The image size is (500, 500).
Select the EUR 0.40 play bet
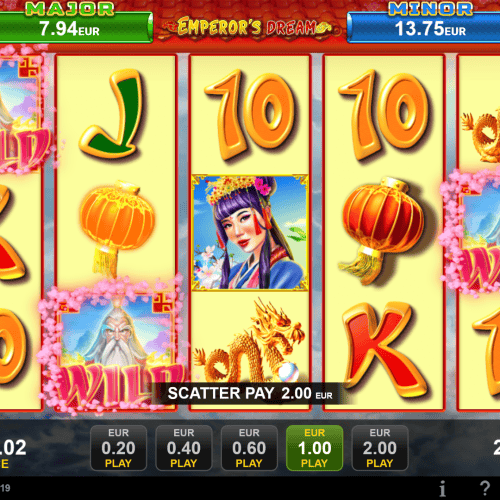[x=184, y=448]
